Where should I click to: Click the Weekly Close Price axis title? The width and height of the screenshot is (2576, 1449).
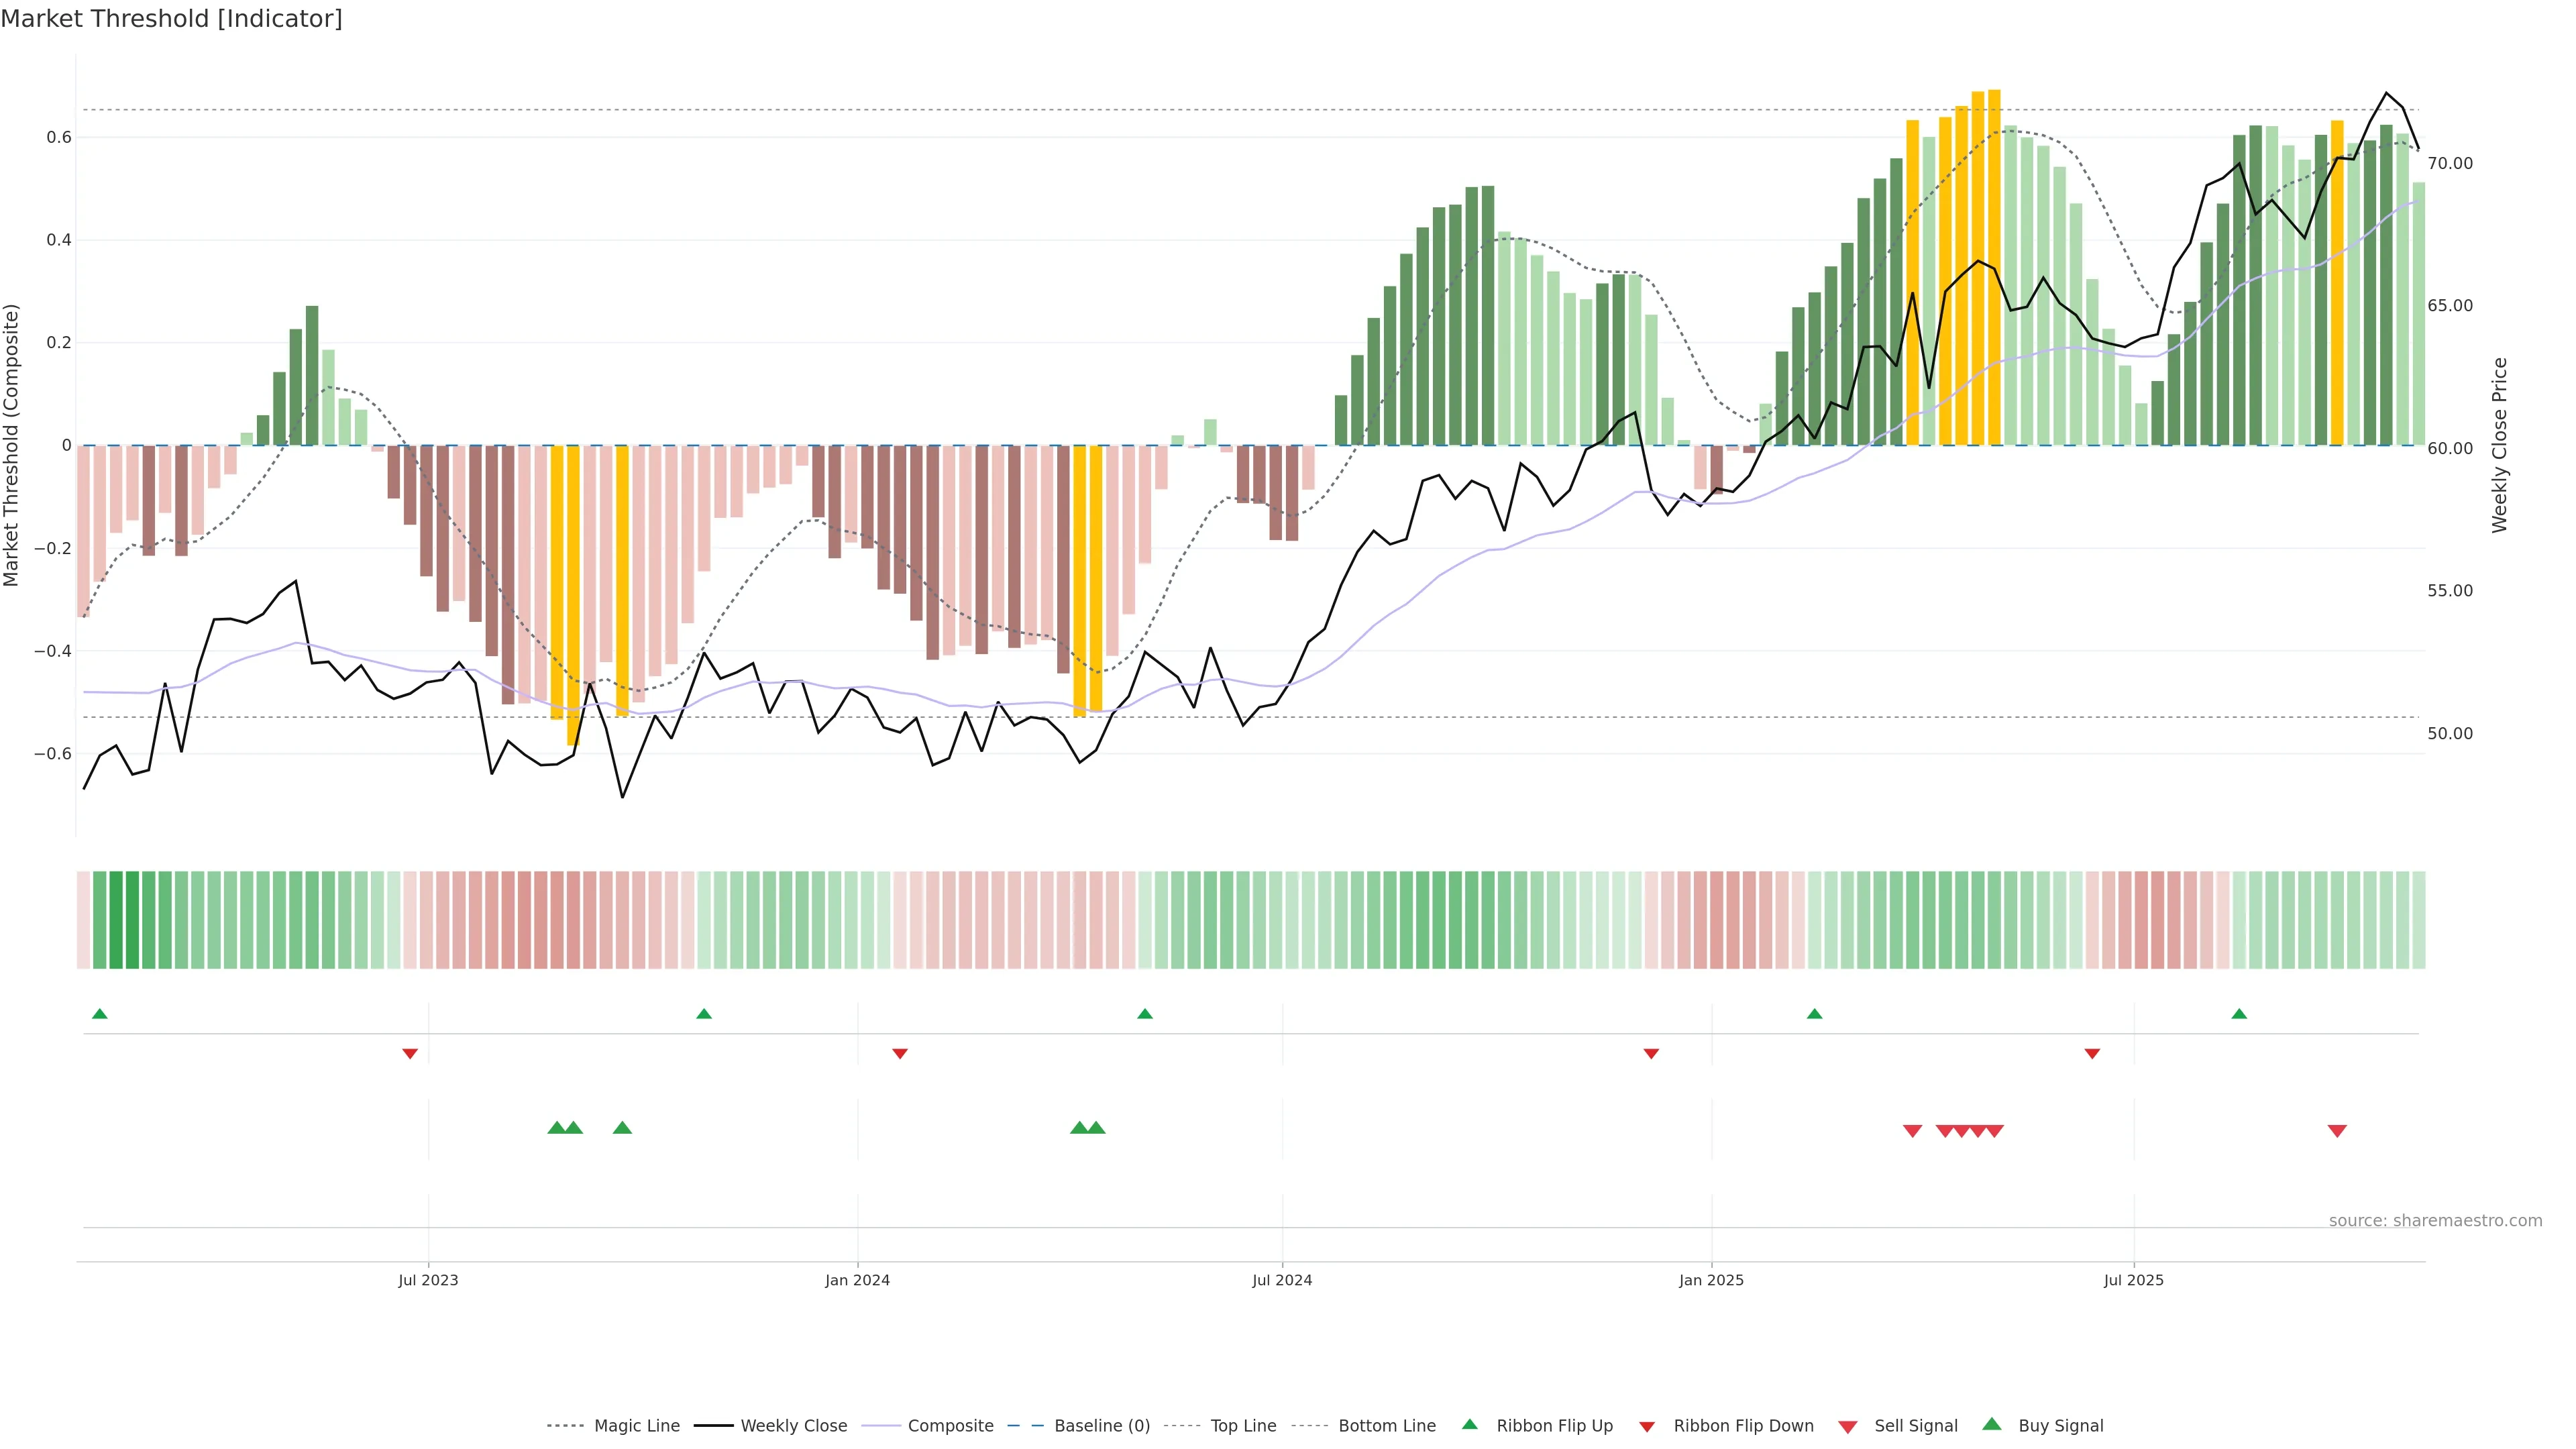click(x=2499, y=445)
